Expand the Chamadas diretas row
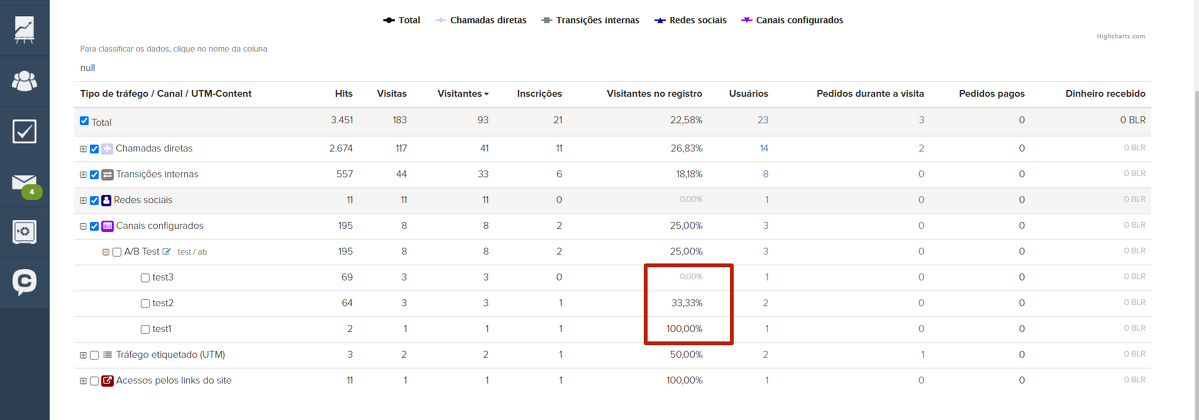Image resolution: width=1199 pixels, height=420 pixels. [83, 149]
